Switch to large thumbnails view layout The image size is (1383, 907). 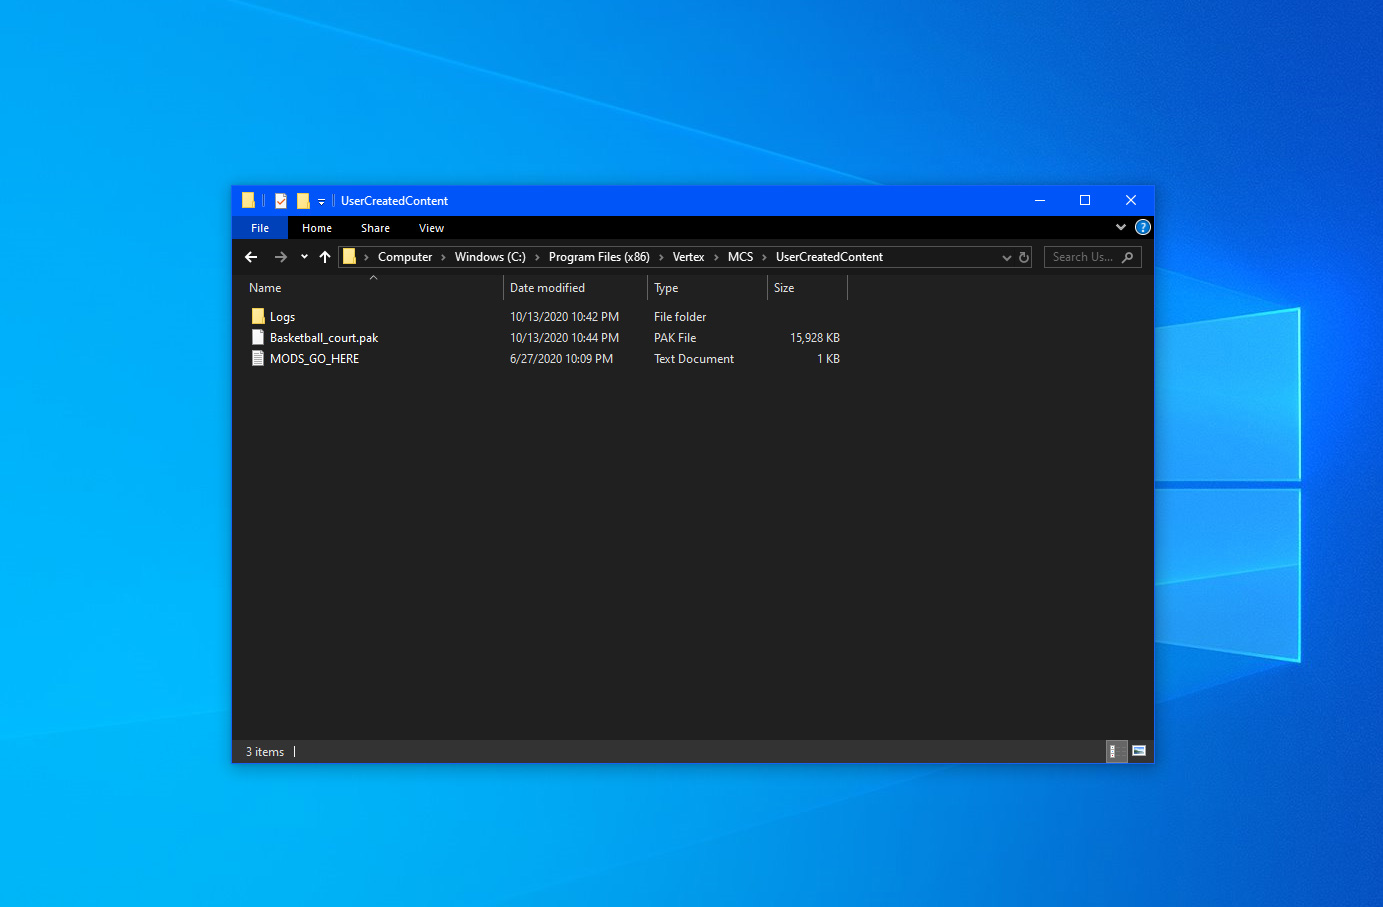point(1139,751)
